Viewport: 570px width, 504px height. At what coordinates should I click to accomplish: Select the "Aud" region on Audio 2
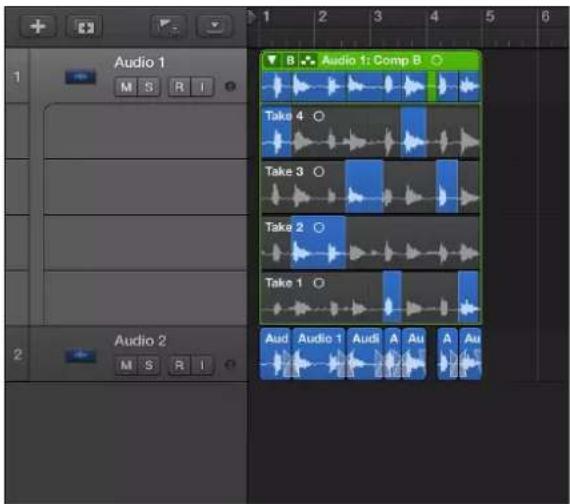click(276, 353)
